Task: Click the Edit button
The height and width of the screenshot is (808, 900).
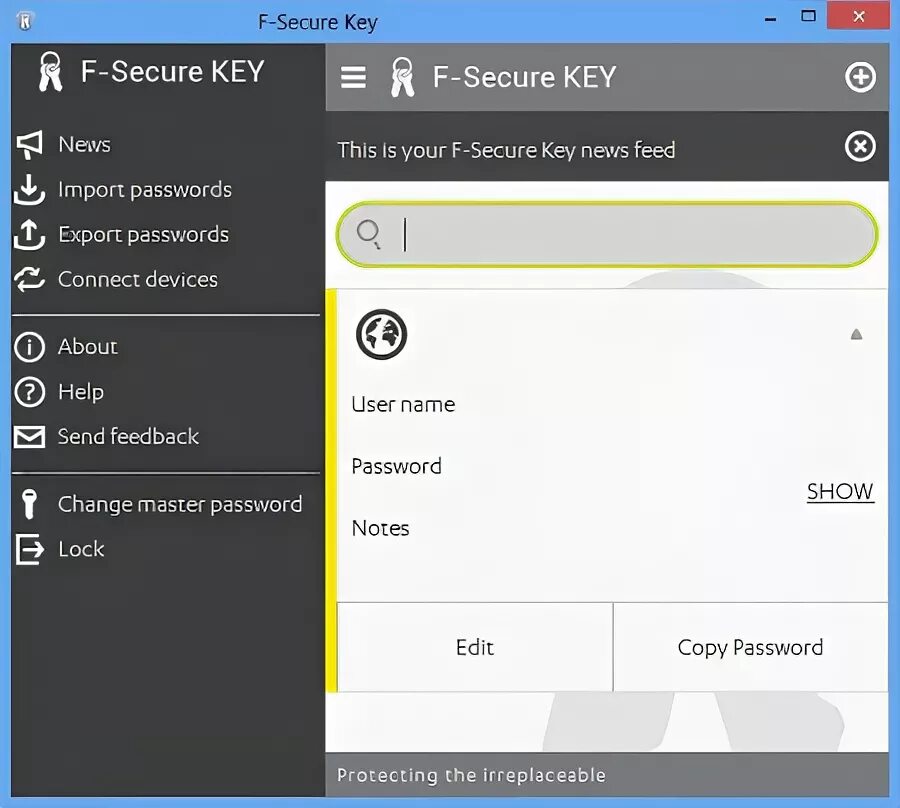Action: point(474,647)
